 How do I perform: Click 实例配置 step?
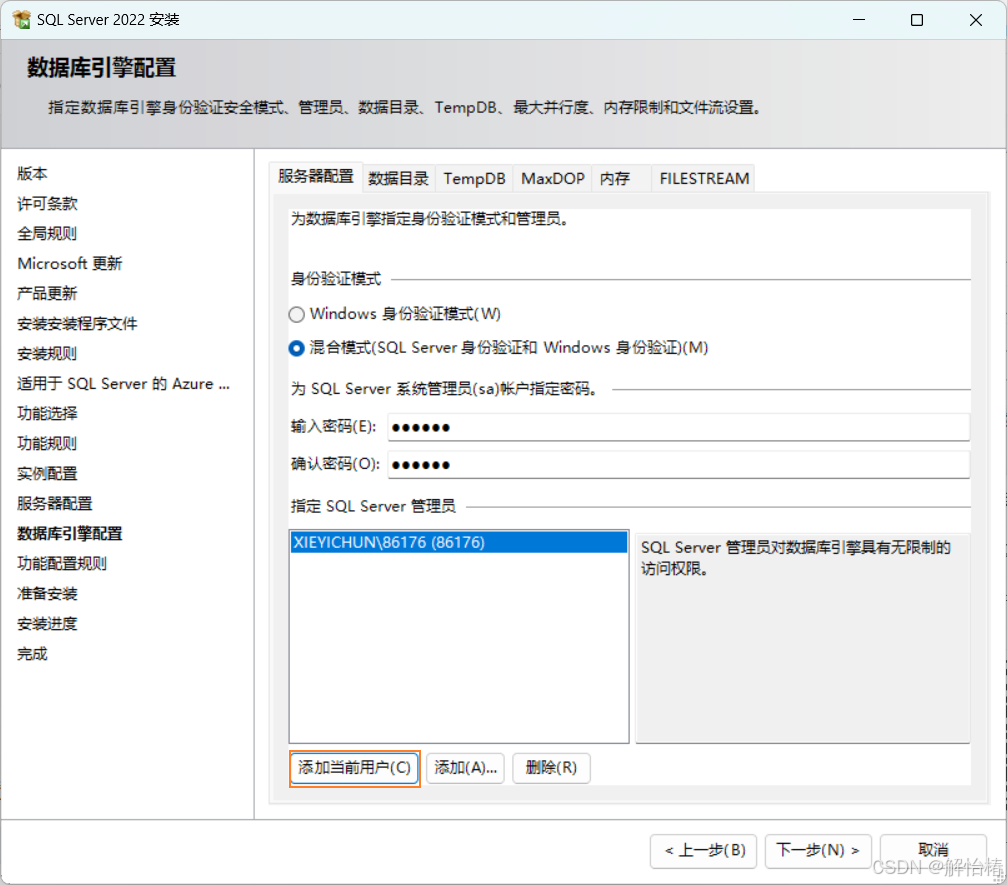point(47,474)
